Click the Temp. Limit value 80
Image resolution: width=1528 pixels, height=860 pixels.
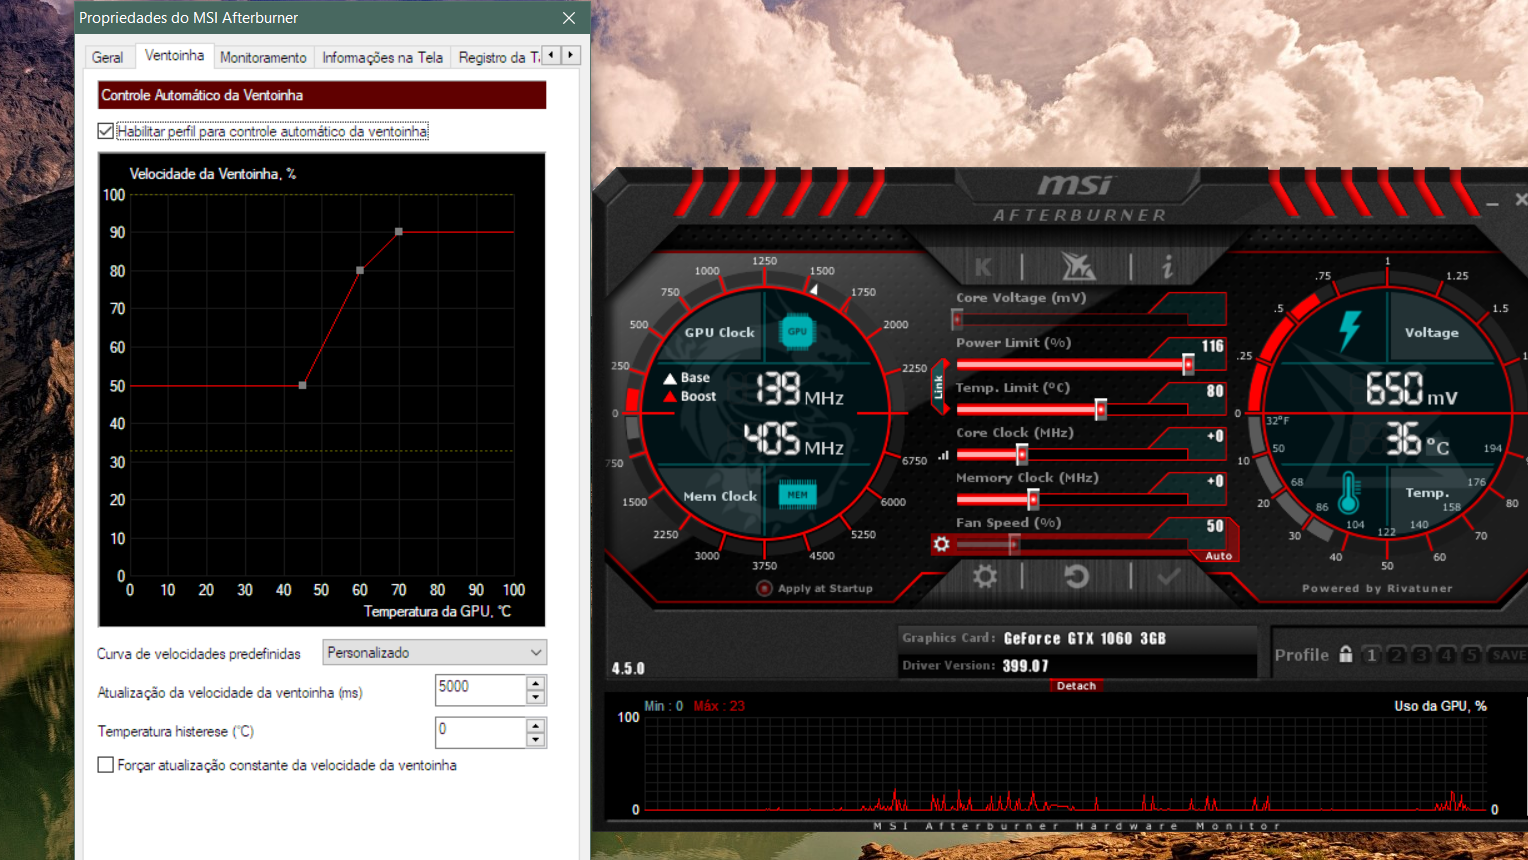[1215, 391]
